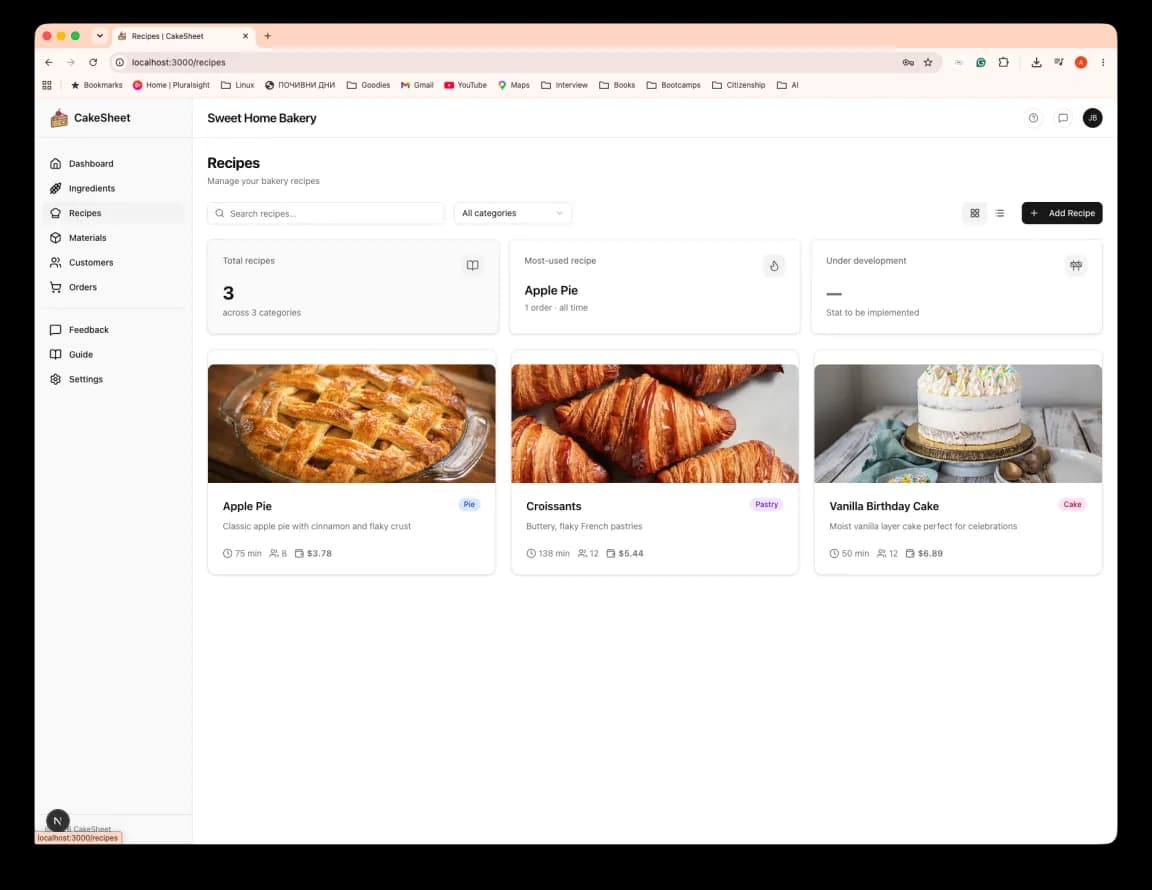
Task: Open the Goodies bookmarks folder
Action: point(368,85)
